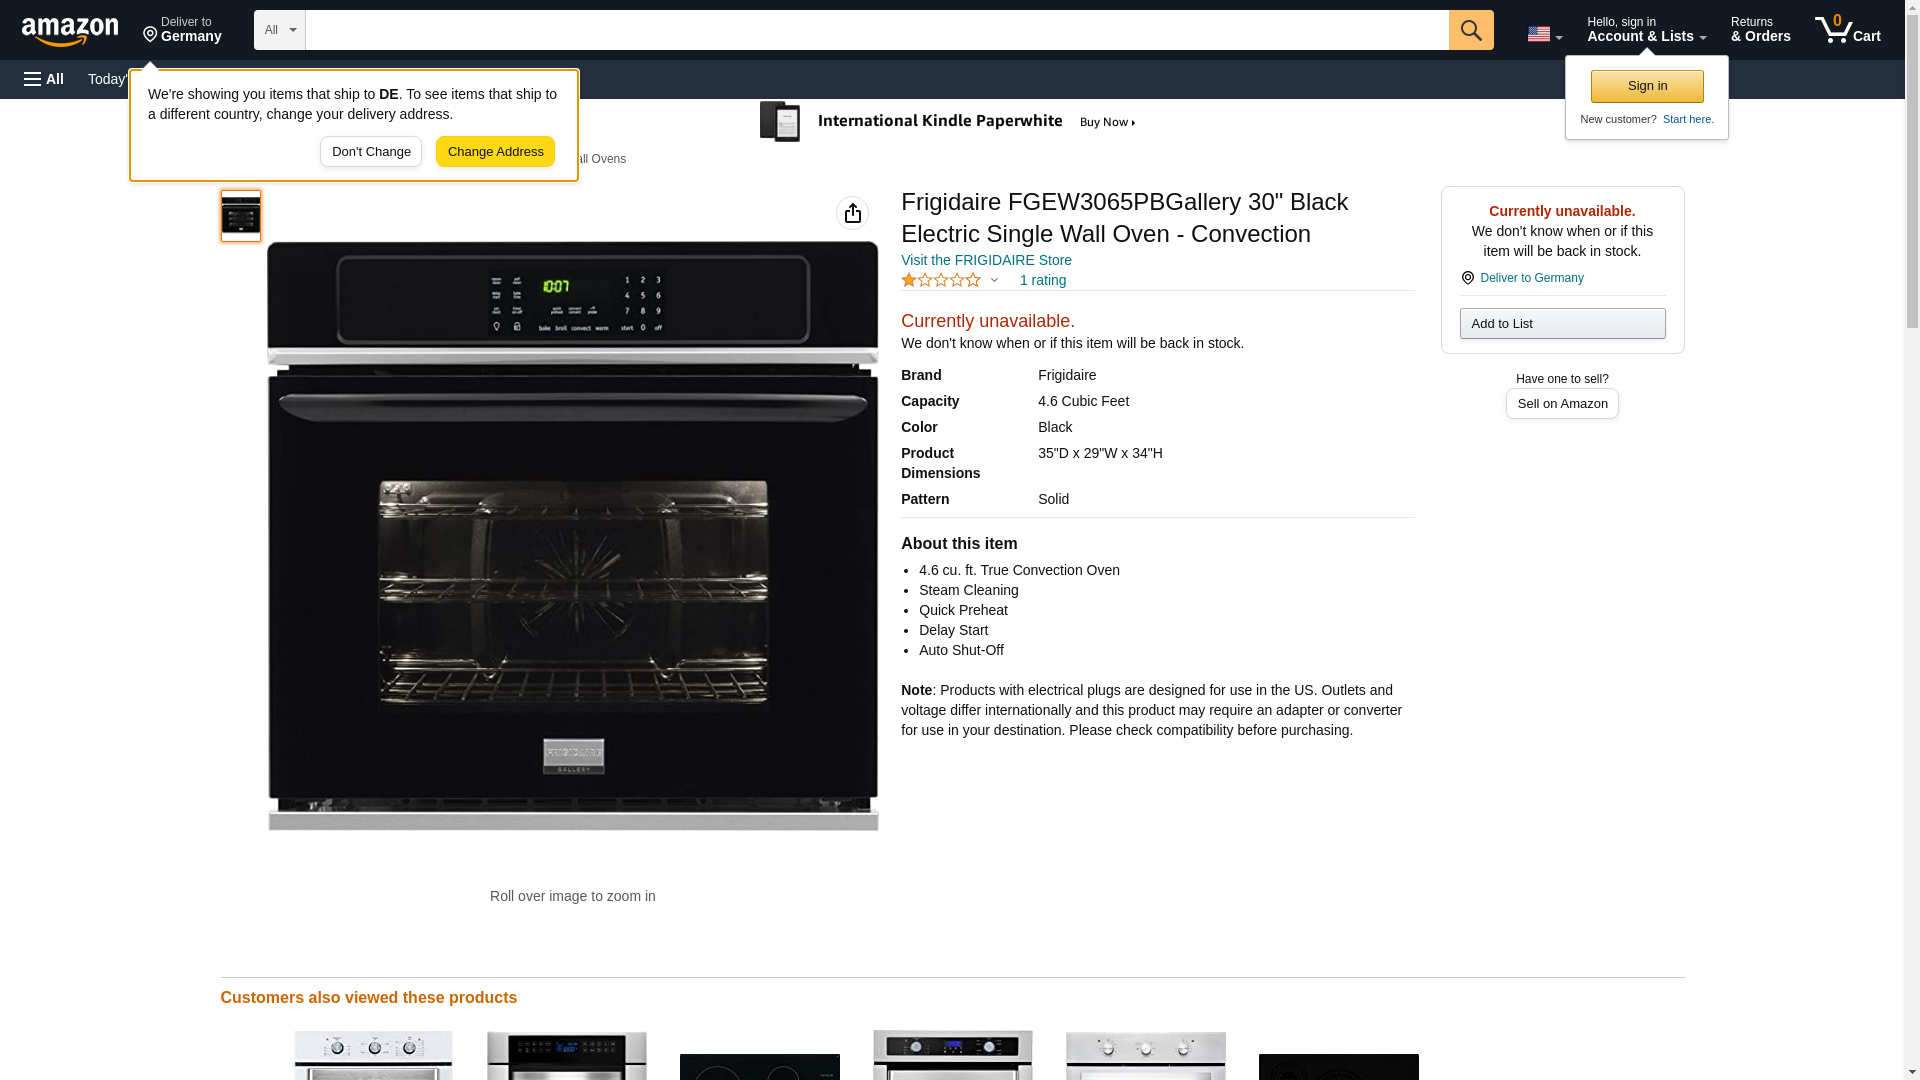1920x1080 pixels.
Task: Click the share icon on product image
Action: pos(852,213)
